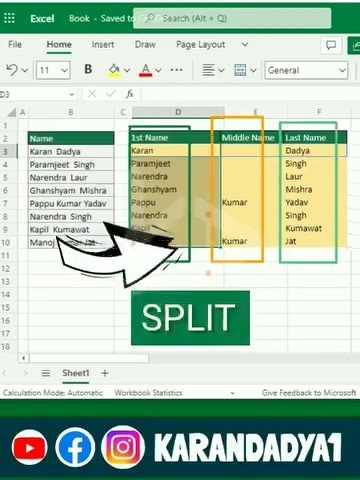Viewport: 360px width, 480px height.
Task: Open the Comments speech bubble icon
Action: 331,45
